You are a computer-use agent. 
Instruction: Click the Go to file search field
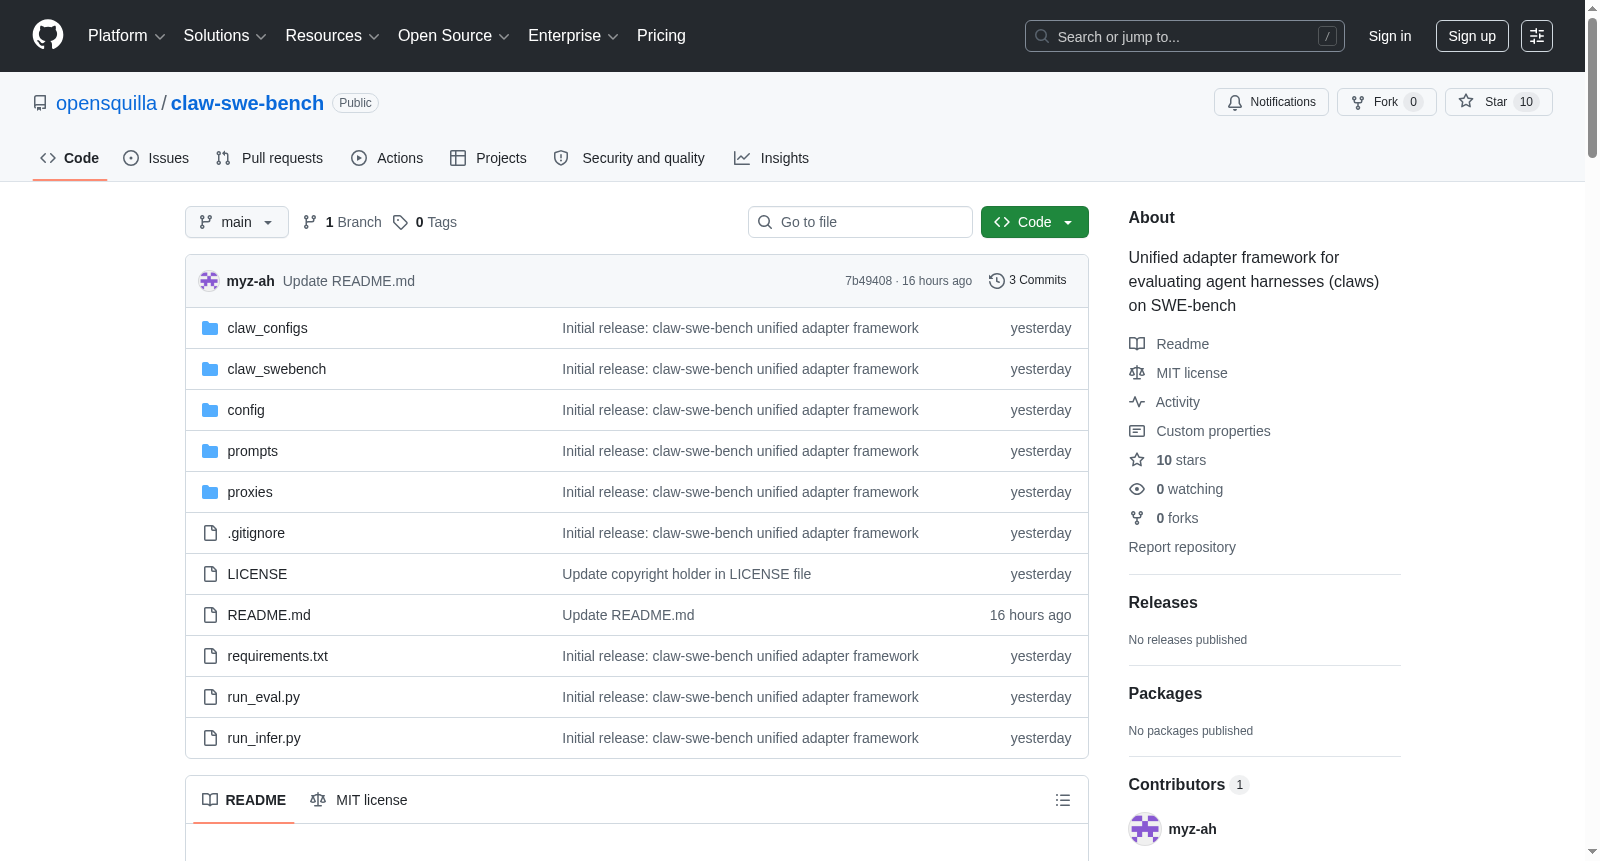coord(860,222)
